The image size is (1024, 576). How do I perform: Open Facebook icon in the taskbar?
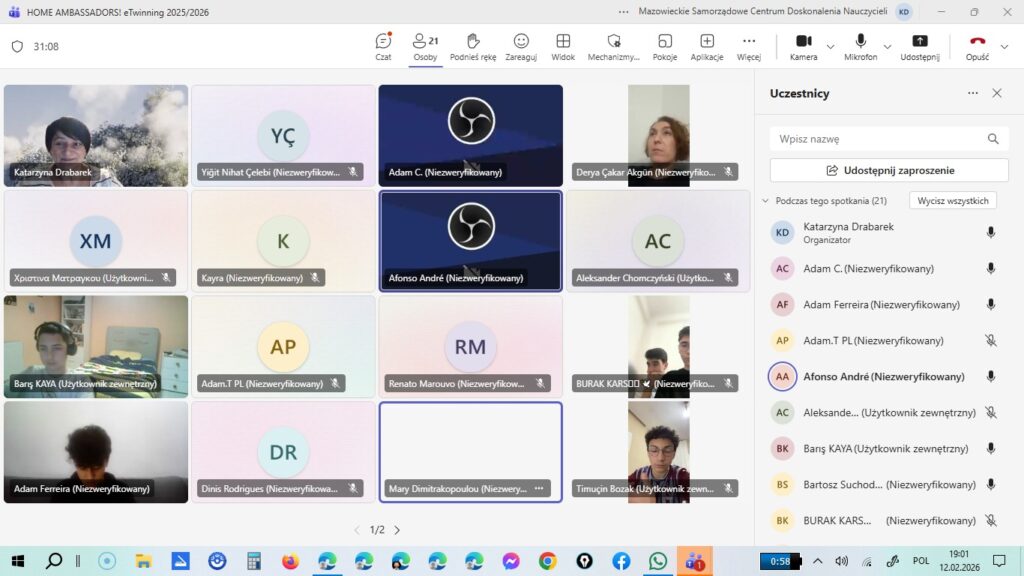[621, 560]
